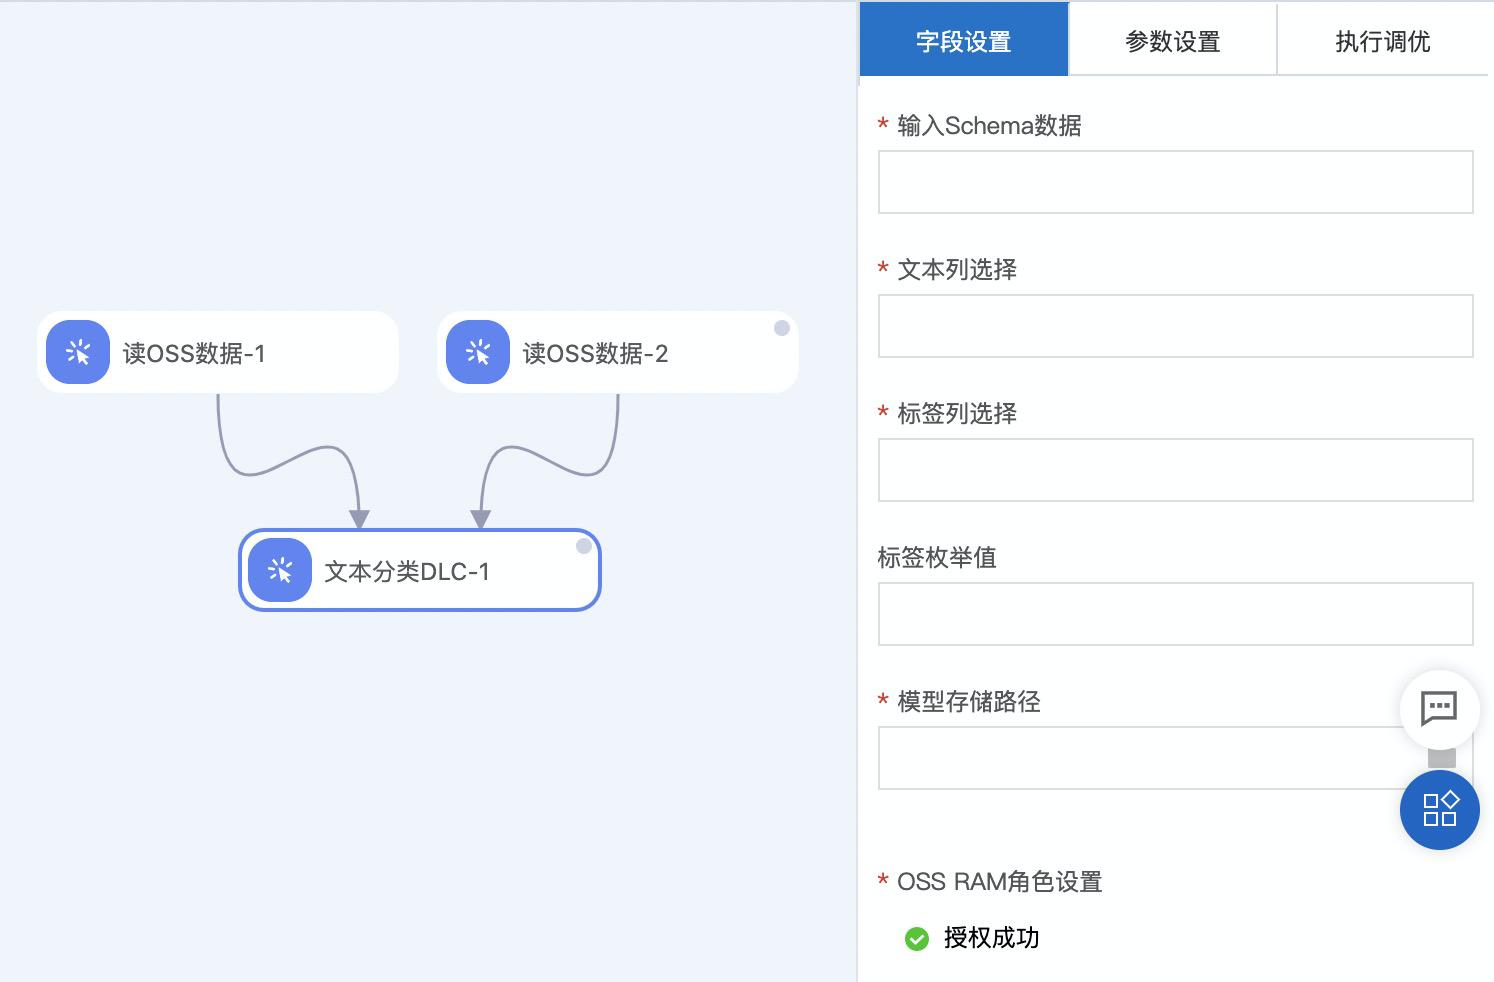Click the OSS RAM角色设置 label
1494x982 pixels.
coord(999,882)
